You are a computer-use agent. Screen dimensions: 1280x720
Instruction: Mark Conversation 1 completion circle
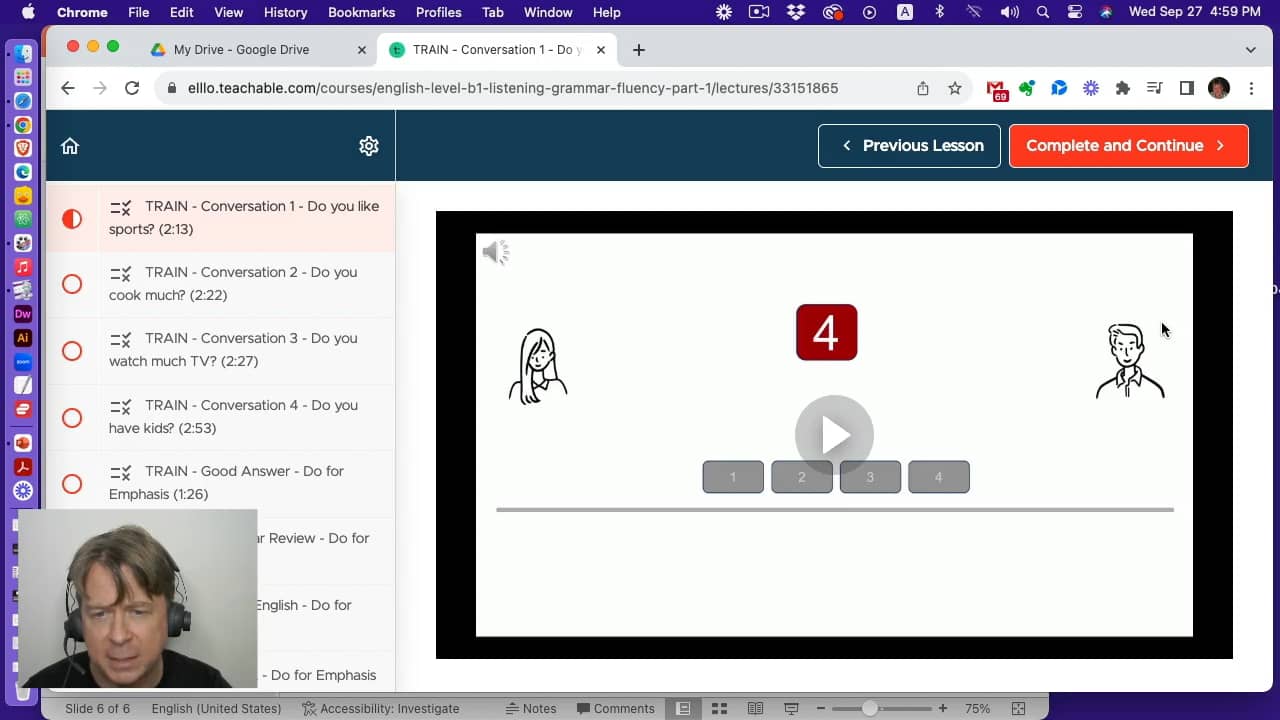[72, 218]
